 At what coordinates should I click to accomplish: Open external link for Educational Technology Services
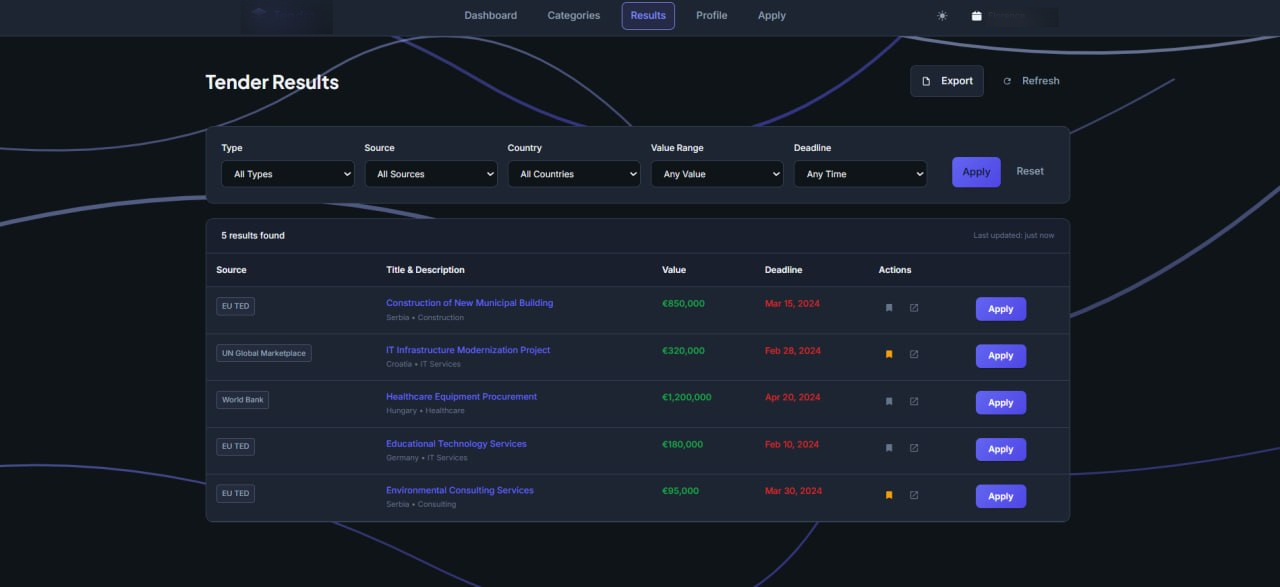coord(914,448)
